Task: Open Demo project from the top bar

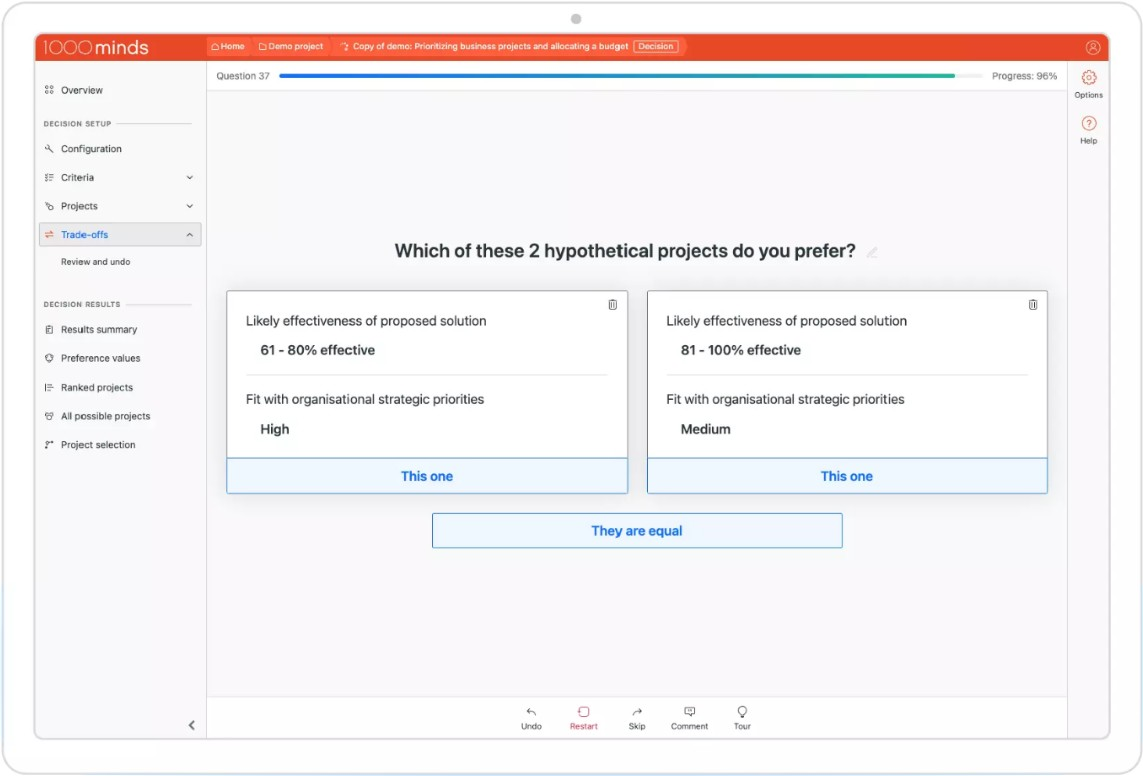Action: point(290,45)
